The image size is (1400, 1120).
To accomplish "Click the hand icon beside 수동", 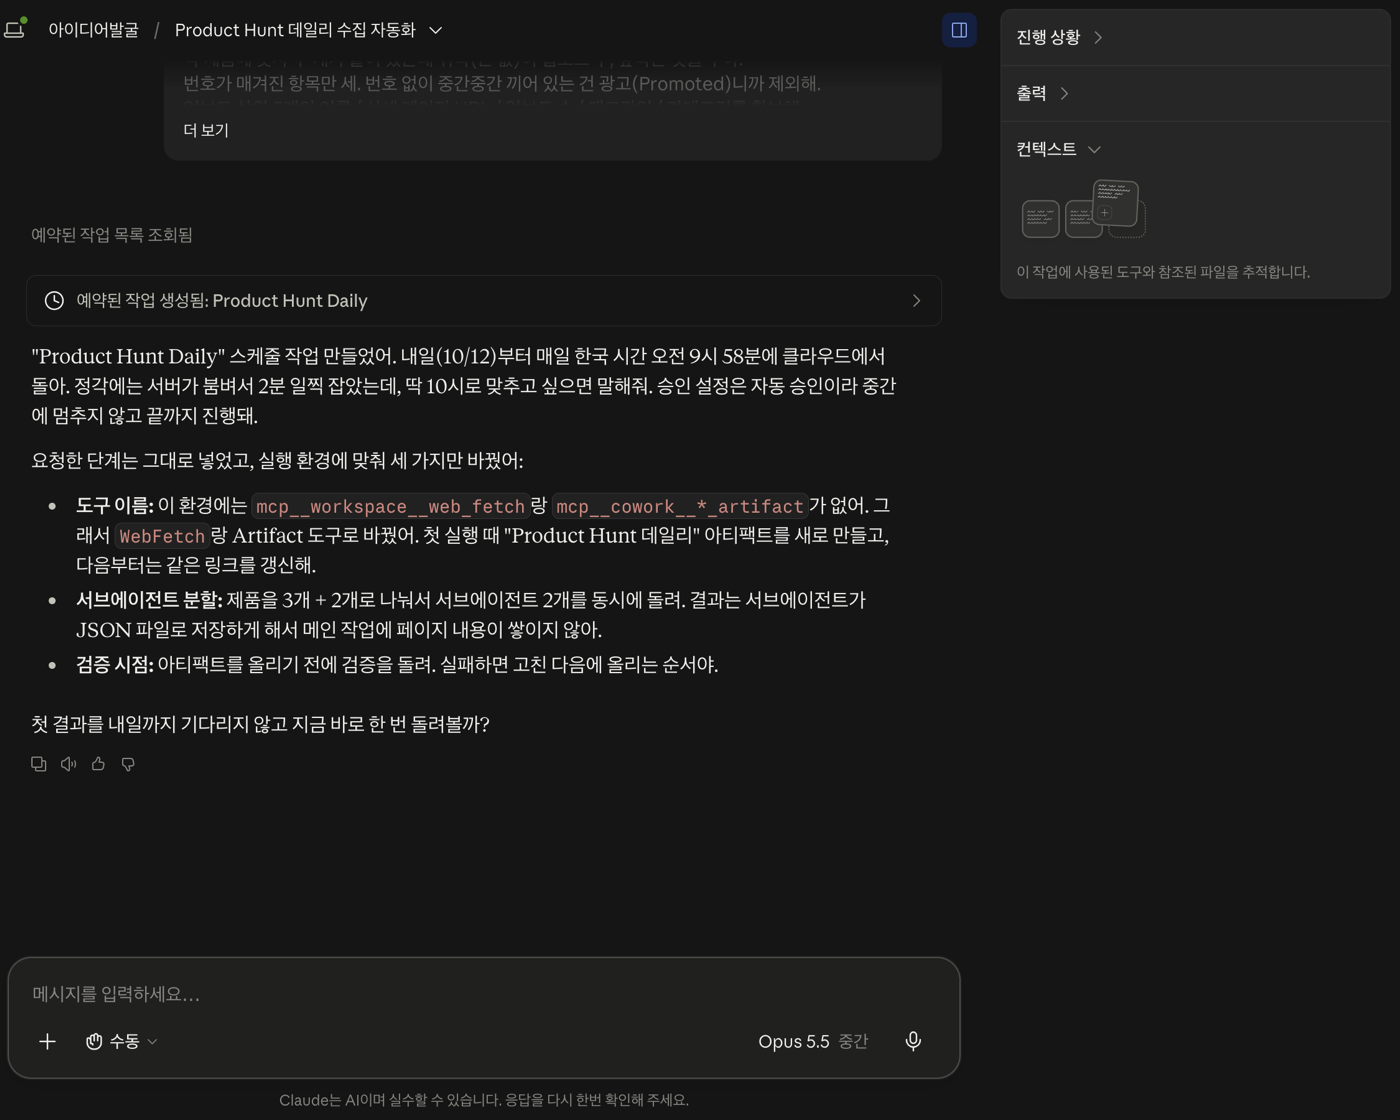I will [94, 1041].
